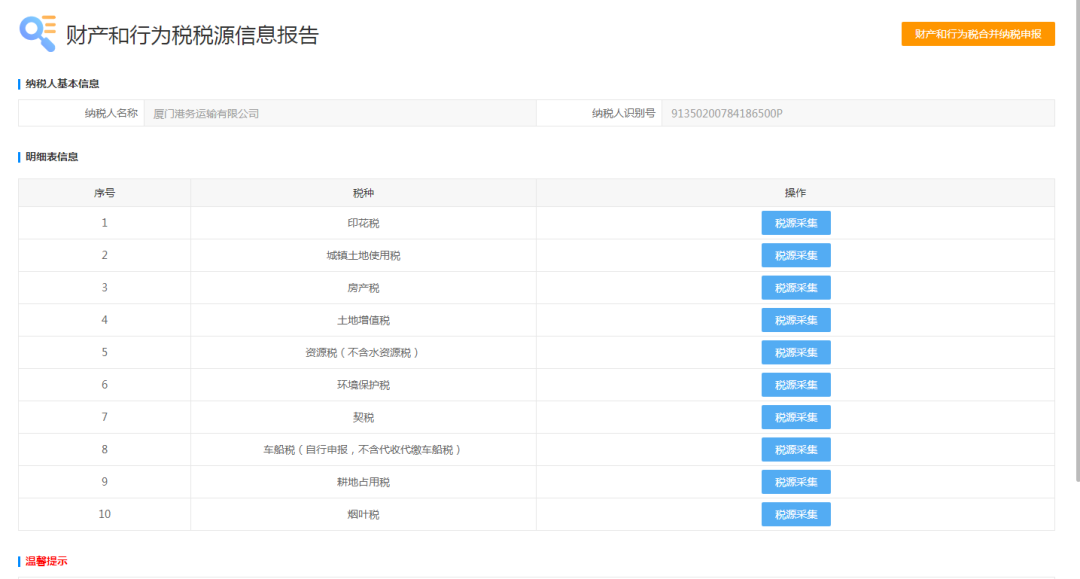Click the magnifier report icon beside title
Viewport: 1080px width, 579px height.
[37, 33]
